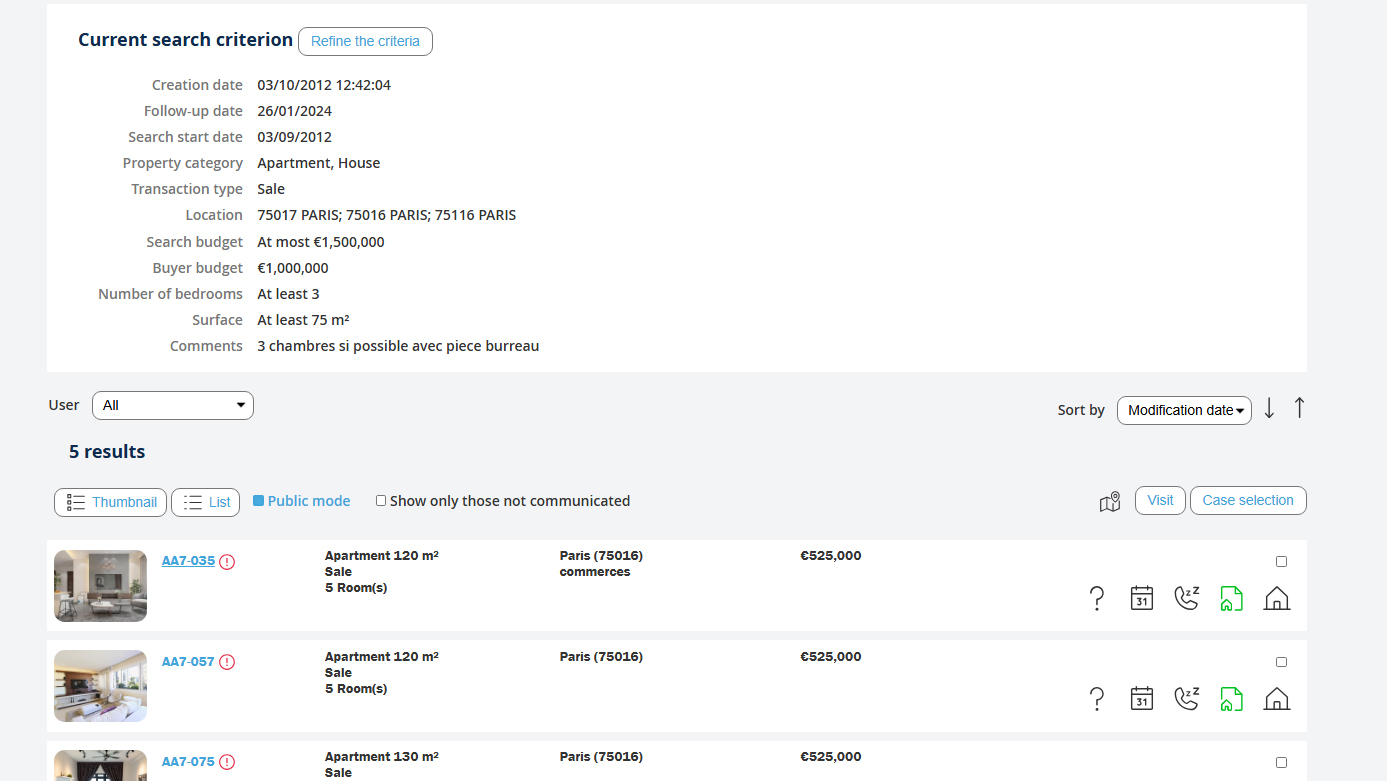Sort results in ascending order arrow

[x=1299, y=408]
